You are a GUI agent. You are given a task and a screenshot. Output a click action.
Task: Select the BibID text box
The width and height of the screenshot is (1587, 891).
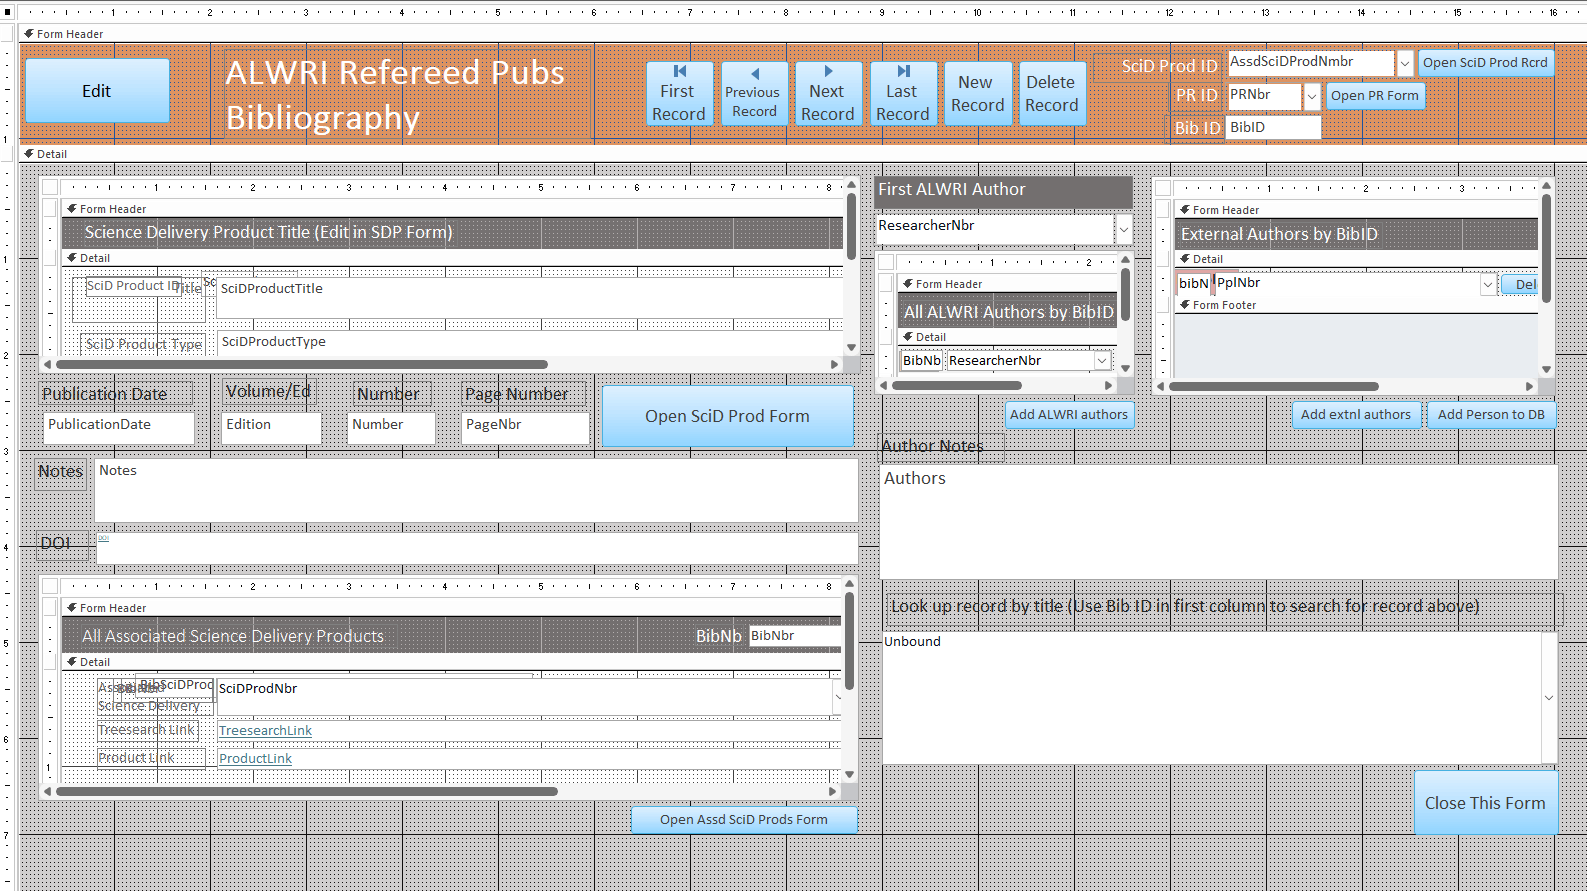tap(1274, 128)
